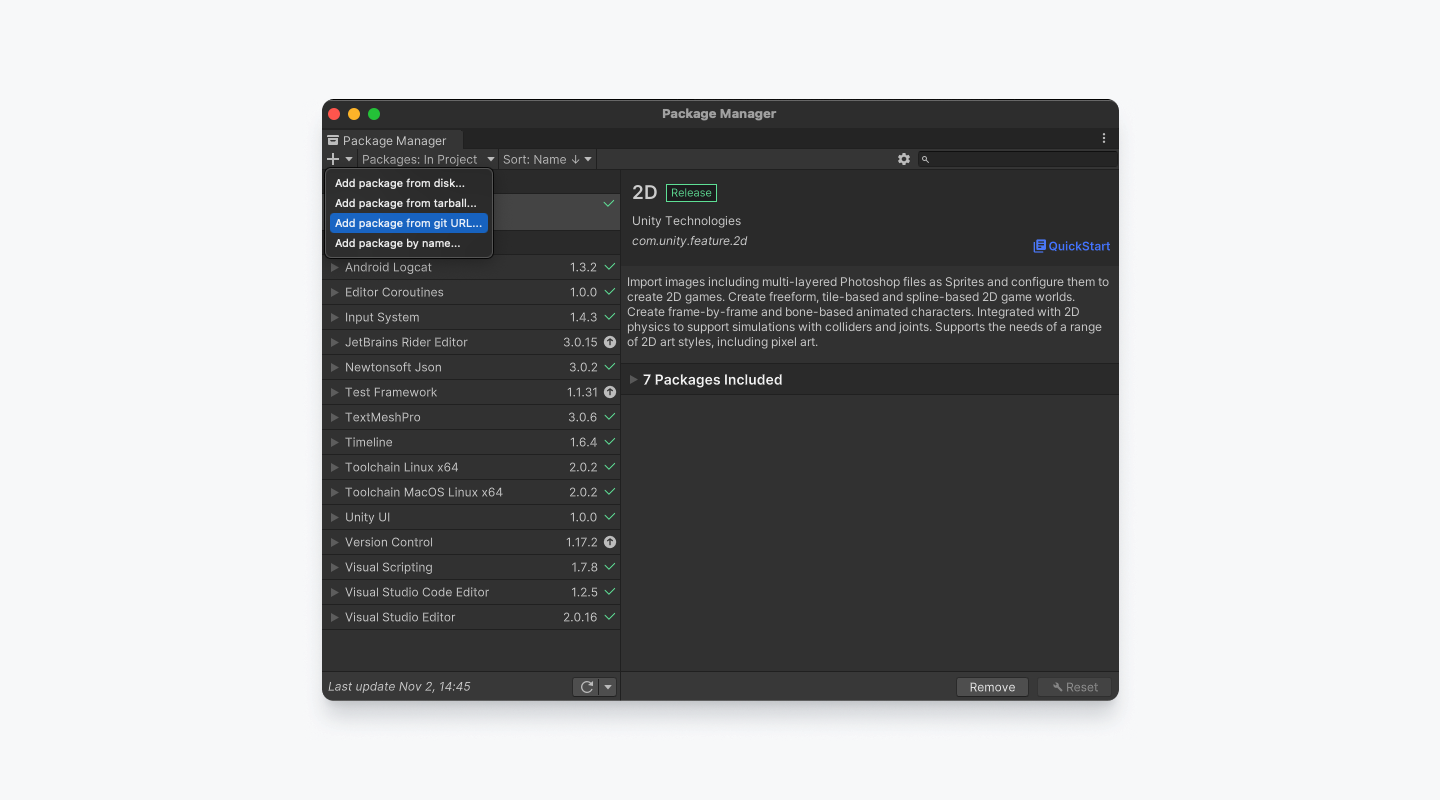Viewport: 1440px width, 800px height.
Task: Click the refresh package list icon
Action: click(587, 687)
